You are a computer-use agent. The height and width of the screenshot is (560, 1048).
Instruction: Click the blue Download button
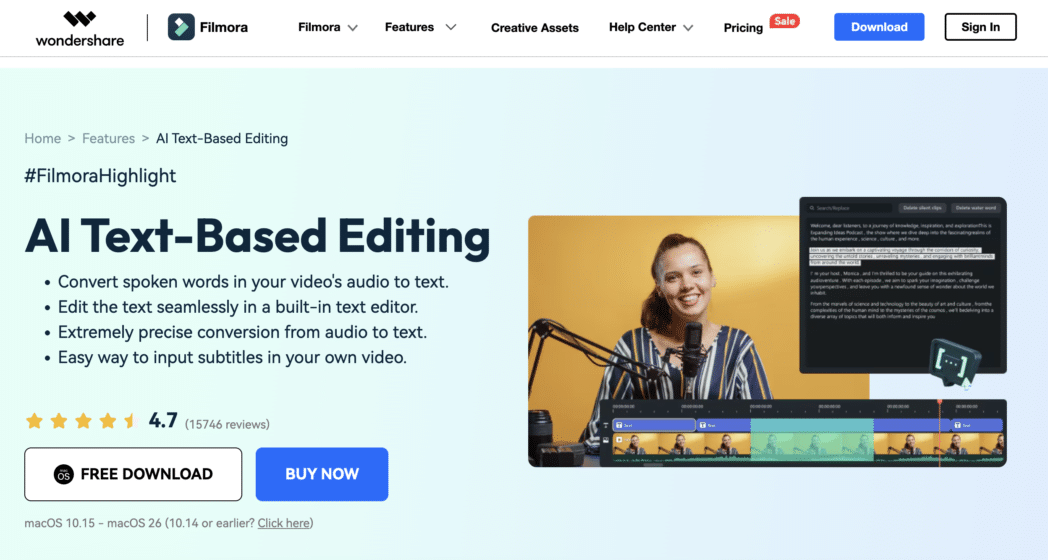pyautogui.click(x=879, y=27)
